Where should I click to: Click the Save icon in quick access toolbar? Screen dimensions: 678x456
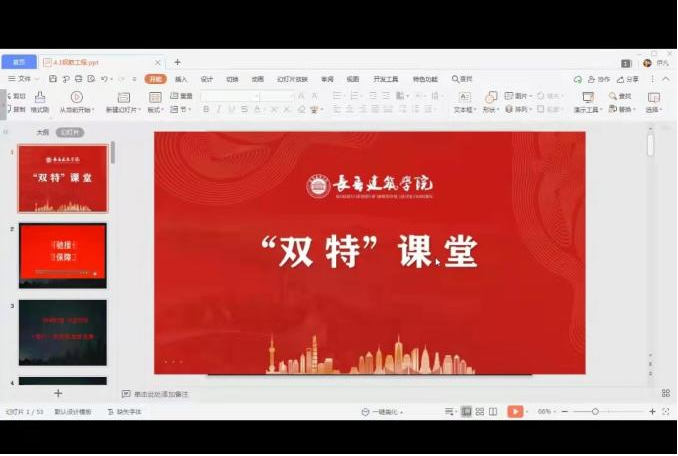tap(52, 78)
